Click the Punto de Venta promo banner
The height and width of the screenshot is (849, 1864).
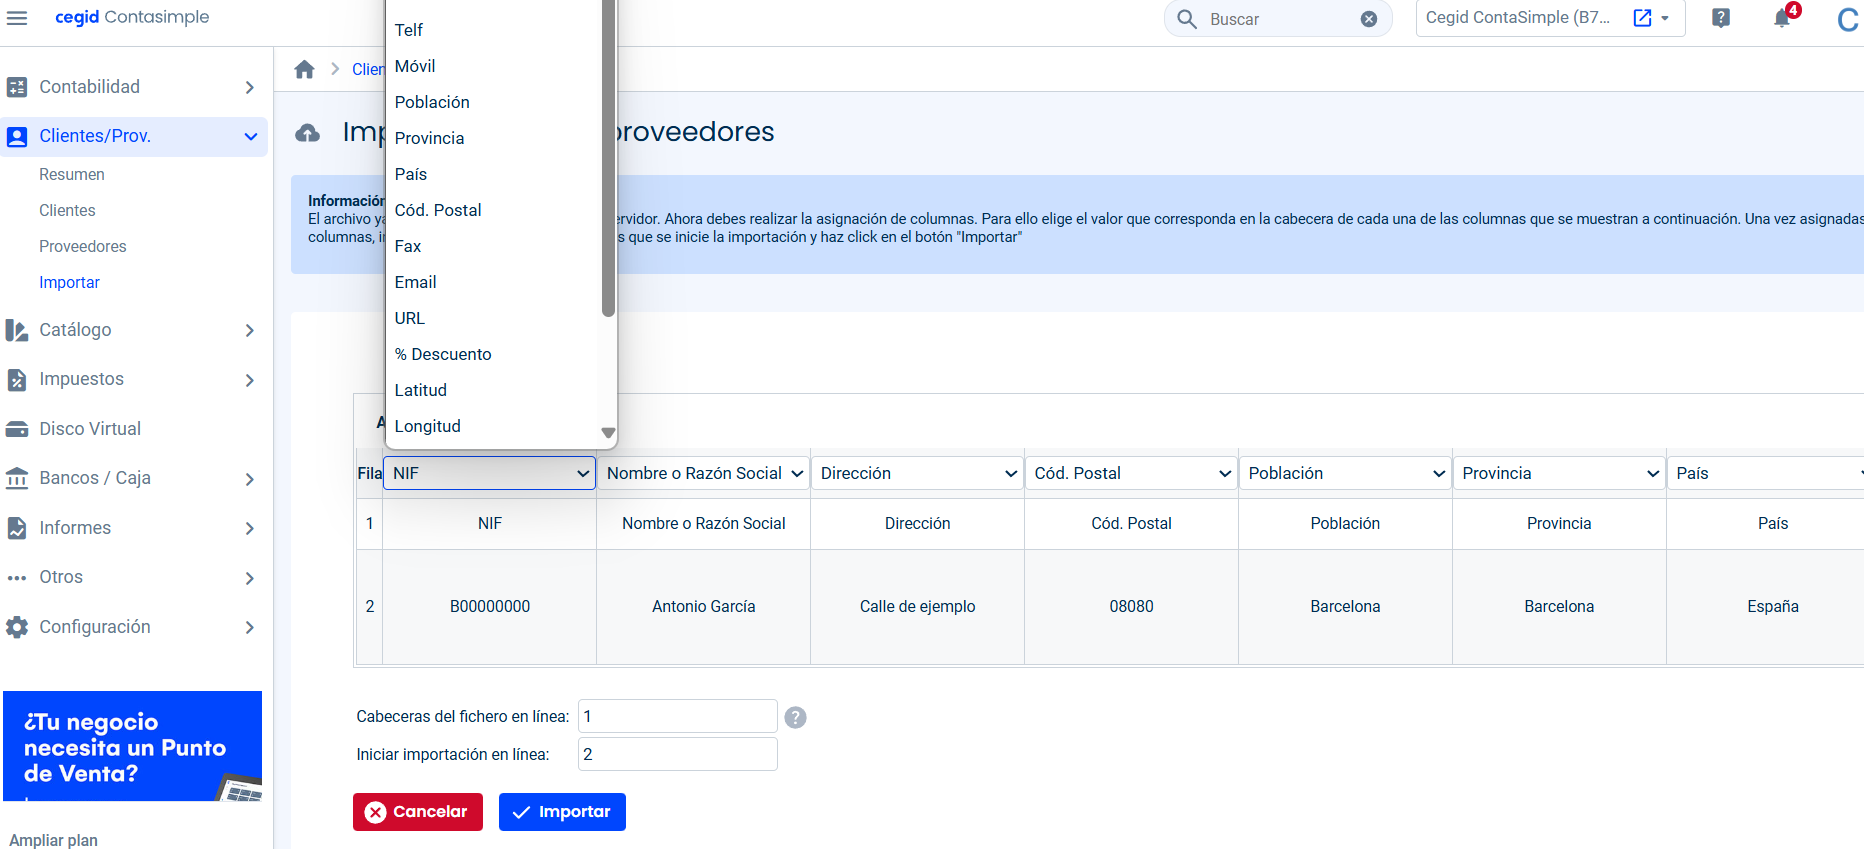point(132,746)
